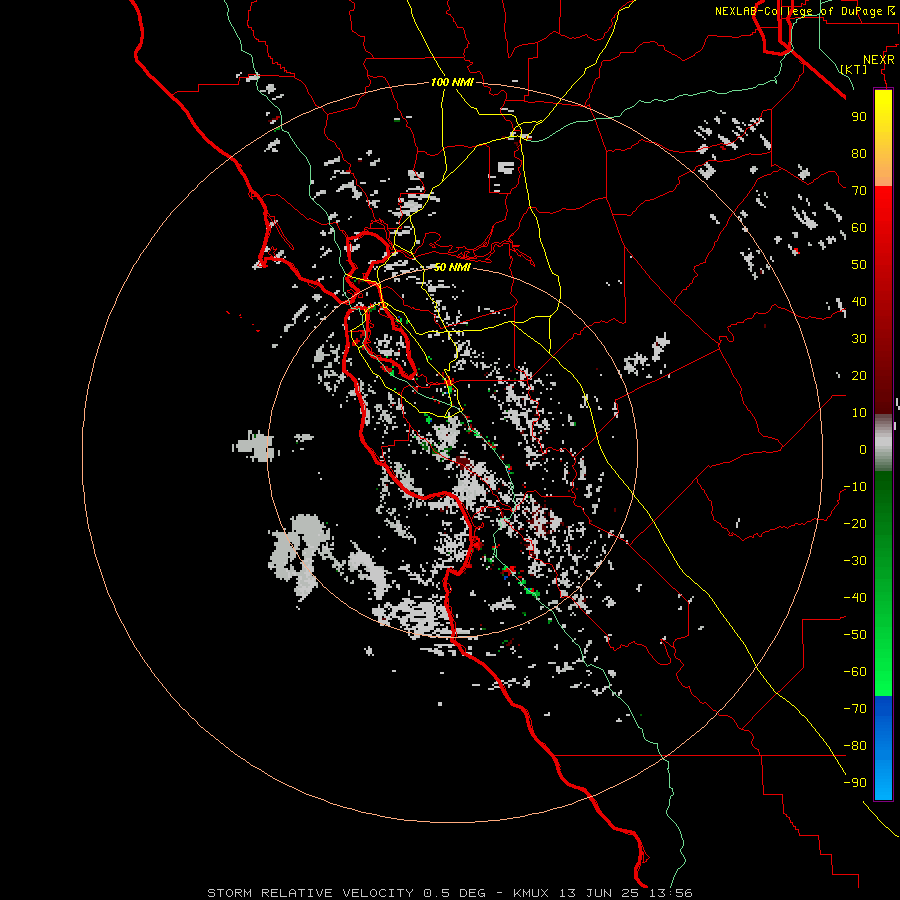Pick the green segment of the velocity color bar
The height and width of the screenshot is (900, 900).
pyautogui.click(x=883, y=584)
